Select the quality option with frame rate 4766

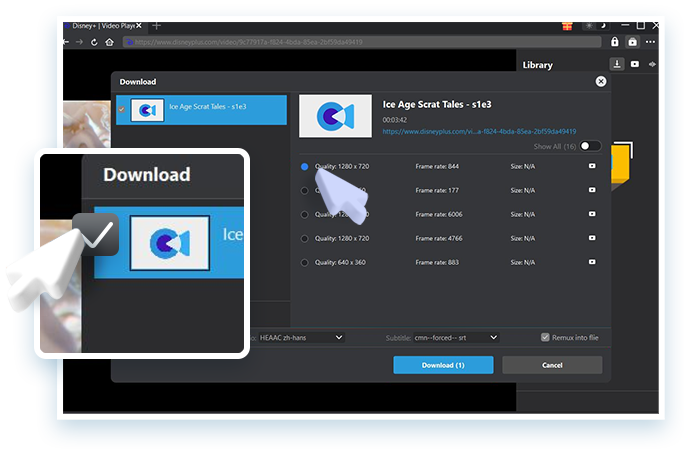tap(304, 239)
